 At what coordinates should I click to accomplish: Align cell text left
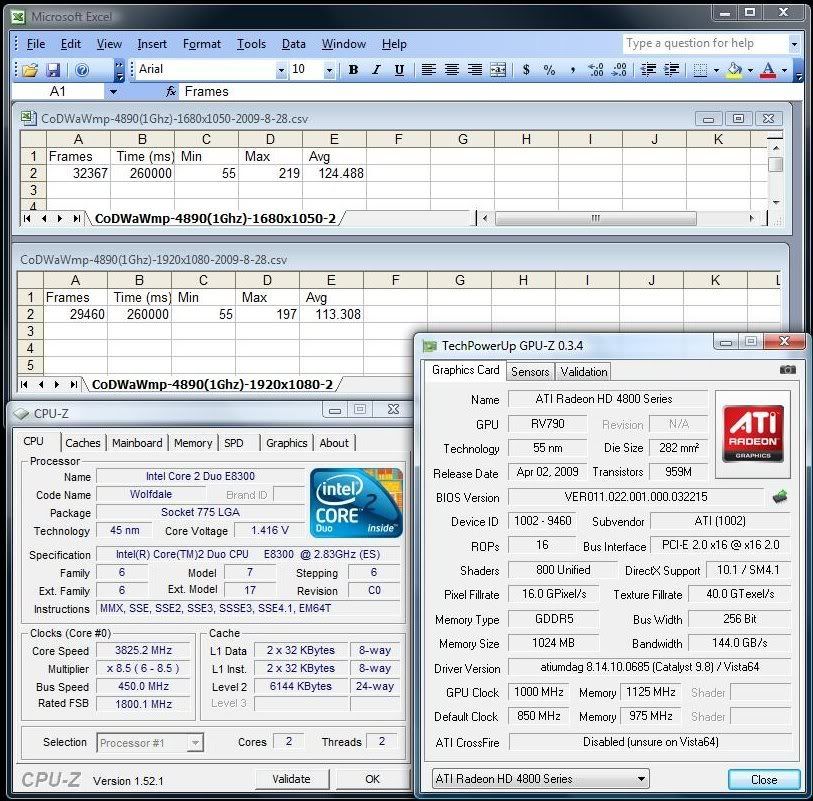pos(428,69)
